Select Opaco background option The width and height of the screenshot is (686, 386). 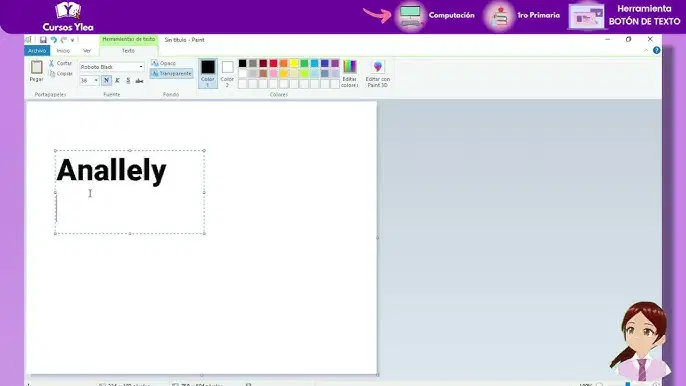click(164, 63)
